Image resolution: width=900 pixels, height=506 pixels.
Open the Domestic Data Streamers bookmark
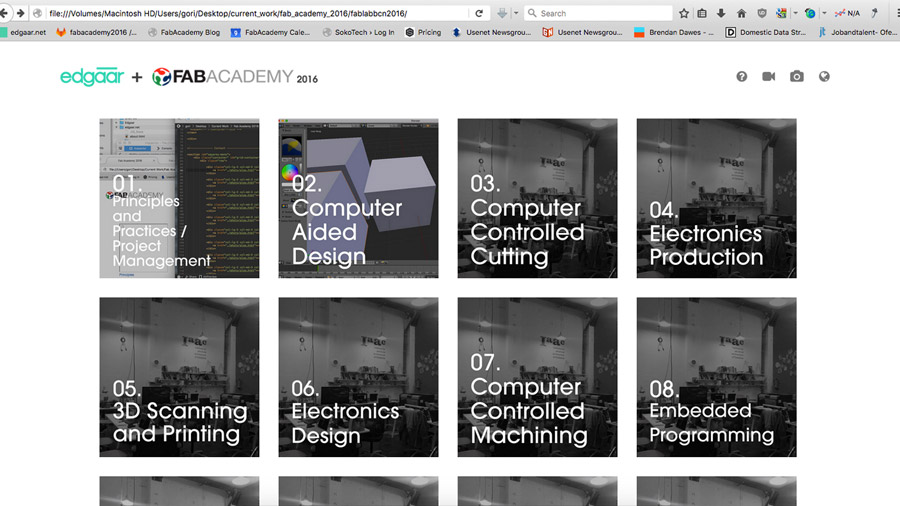tap(766, 33)
